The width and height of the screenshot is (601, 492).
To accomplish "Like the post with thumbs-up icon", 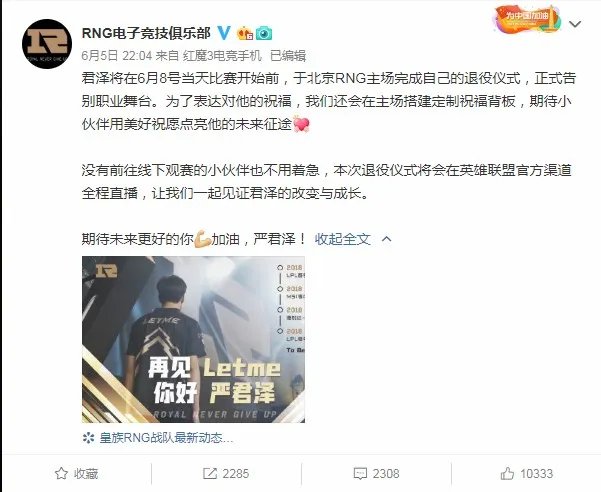I will point(507,474).
